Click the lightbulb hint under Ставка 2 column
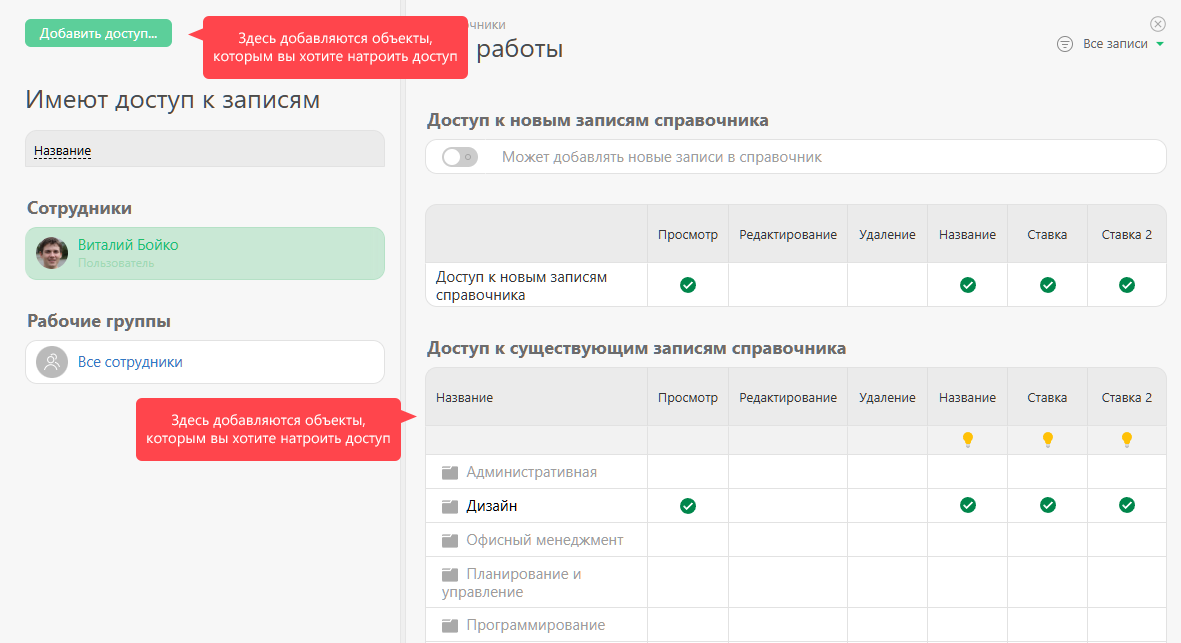 (1127, 440)
